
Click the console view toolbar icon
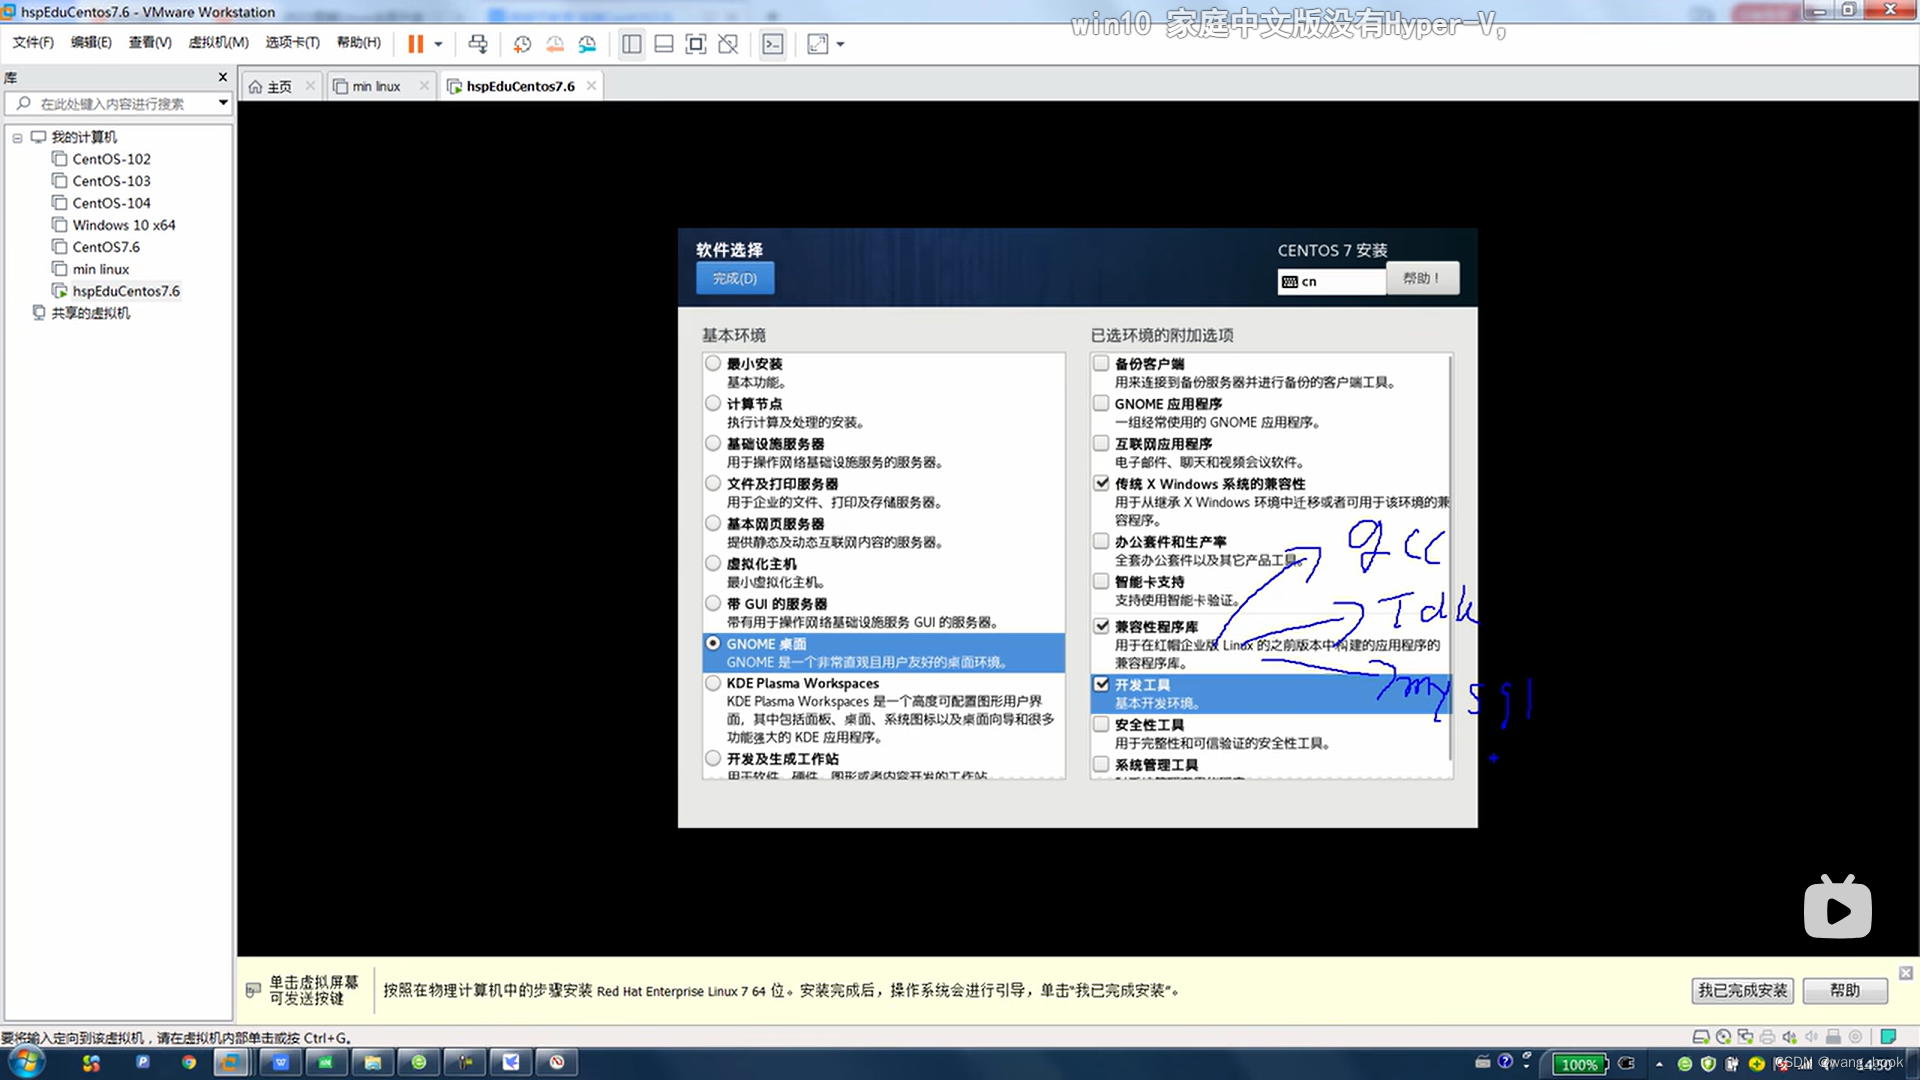point(773,44)
